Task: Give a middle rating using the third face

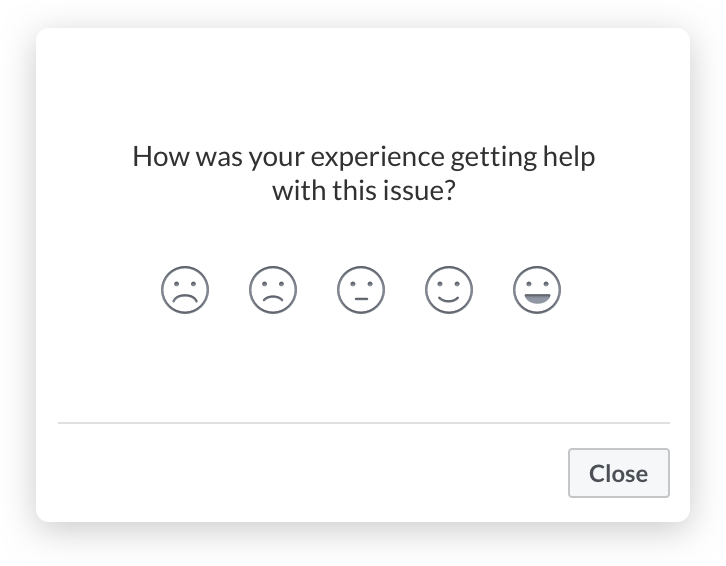Action: (361, 290)
